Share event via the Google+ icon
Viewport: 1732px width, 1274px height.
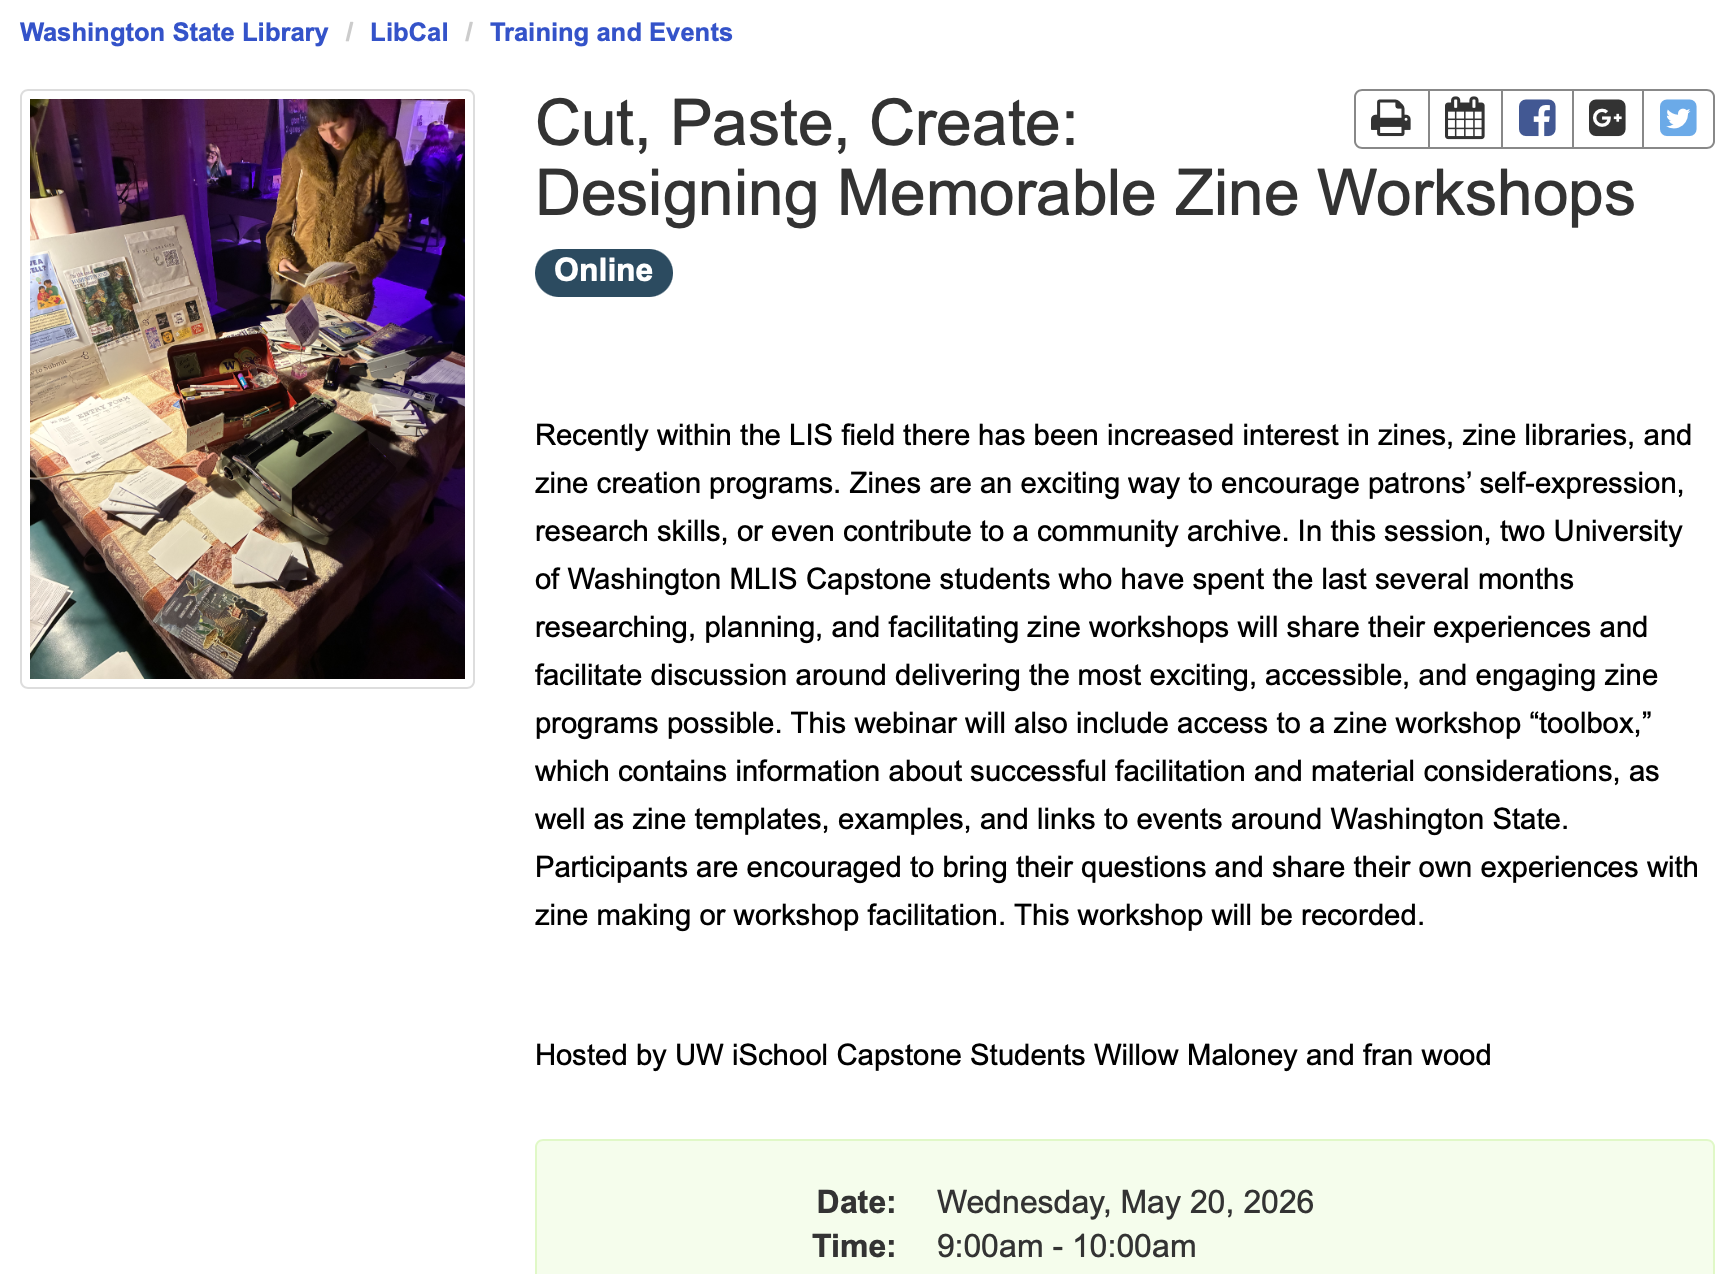coord(1607,119)
